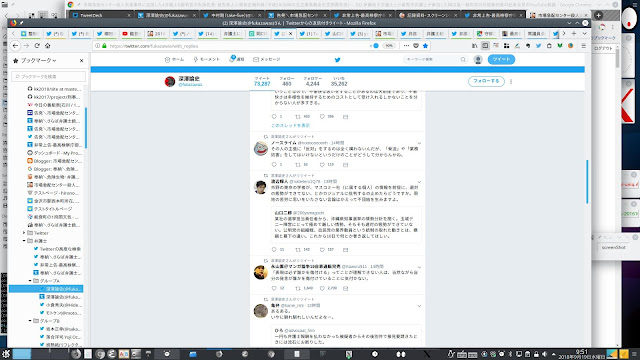Screen dimensions: 640x360
Task: Open the more options dots beside Follow button
Action: (x=511, y=81)
